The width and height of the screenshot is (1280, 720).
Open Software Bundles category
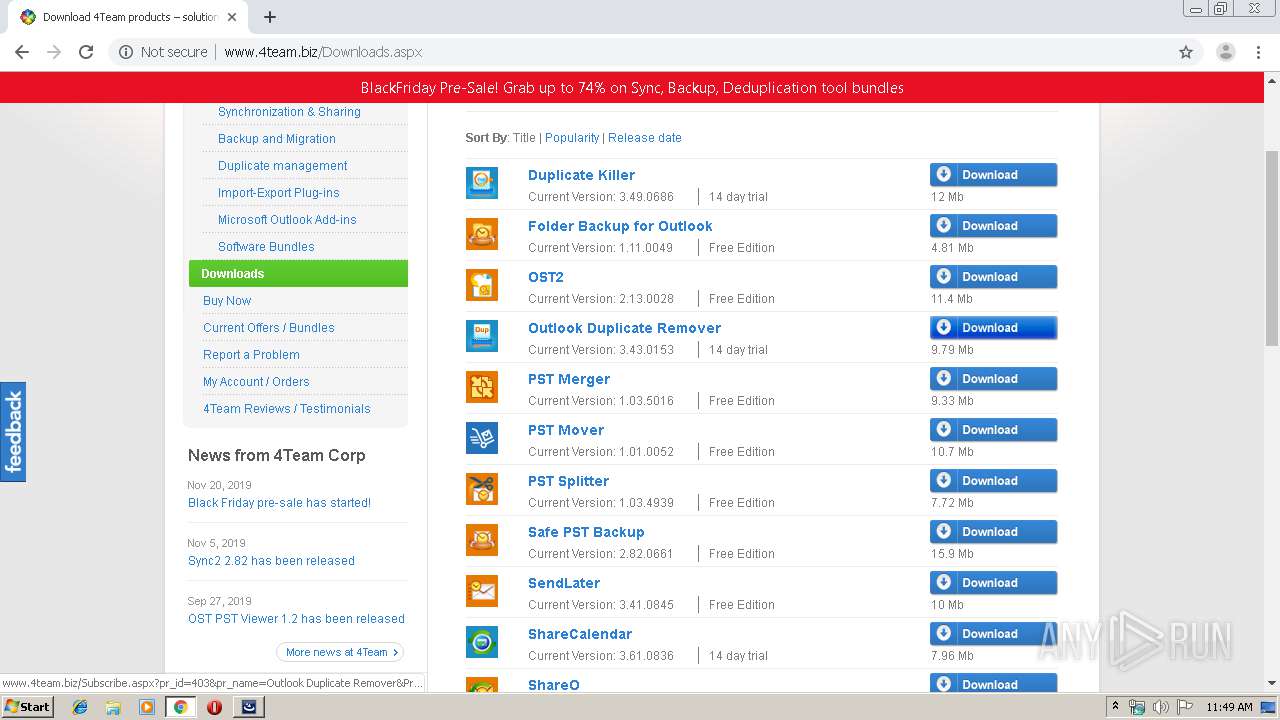click(266, 247)
